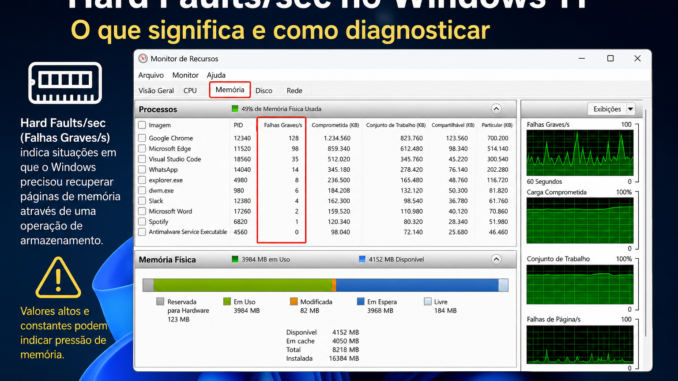Switch to the CPU tab

pos(190,90)
